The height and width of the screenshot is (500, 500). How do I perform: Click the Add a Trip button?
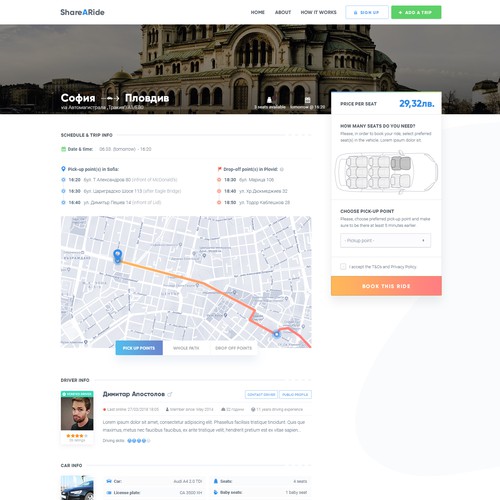pyautogui.click(x=416, y=12)
